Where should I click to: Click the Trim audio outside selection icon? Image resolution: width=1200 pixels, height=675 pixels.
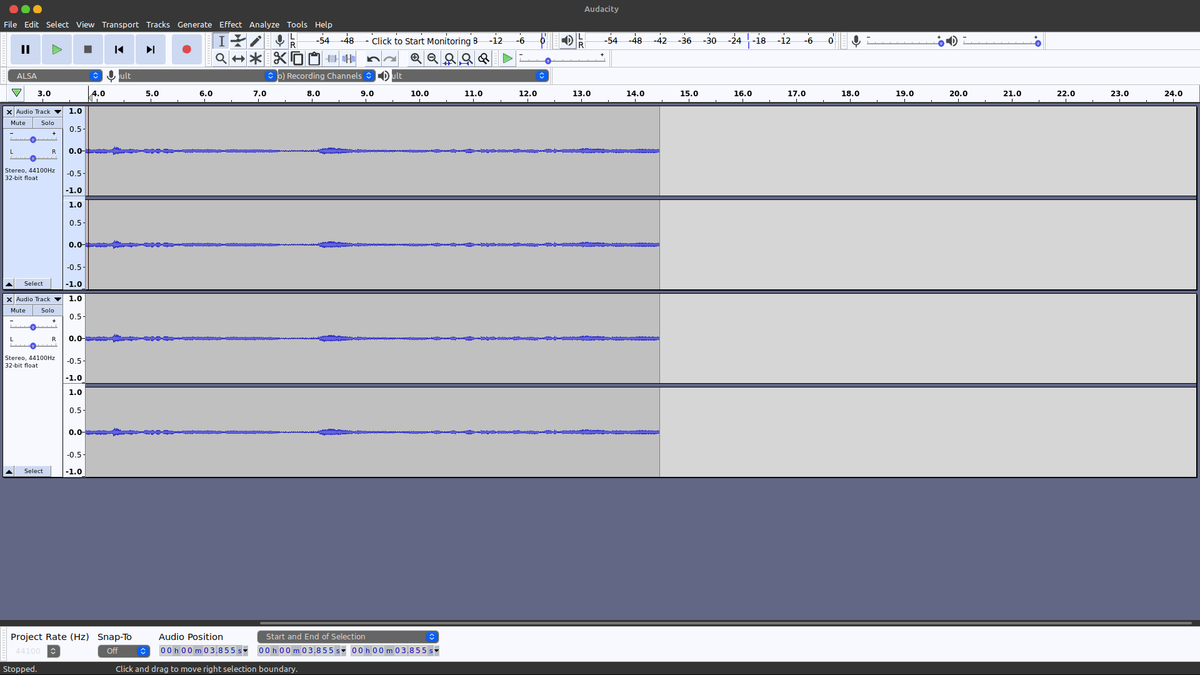point(332,59)
